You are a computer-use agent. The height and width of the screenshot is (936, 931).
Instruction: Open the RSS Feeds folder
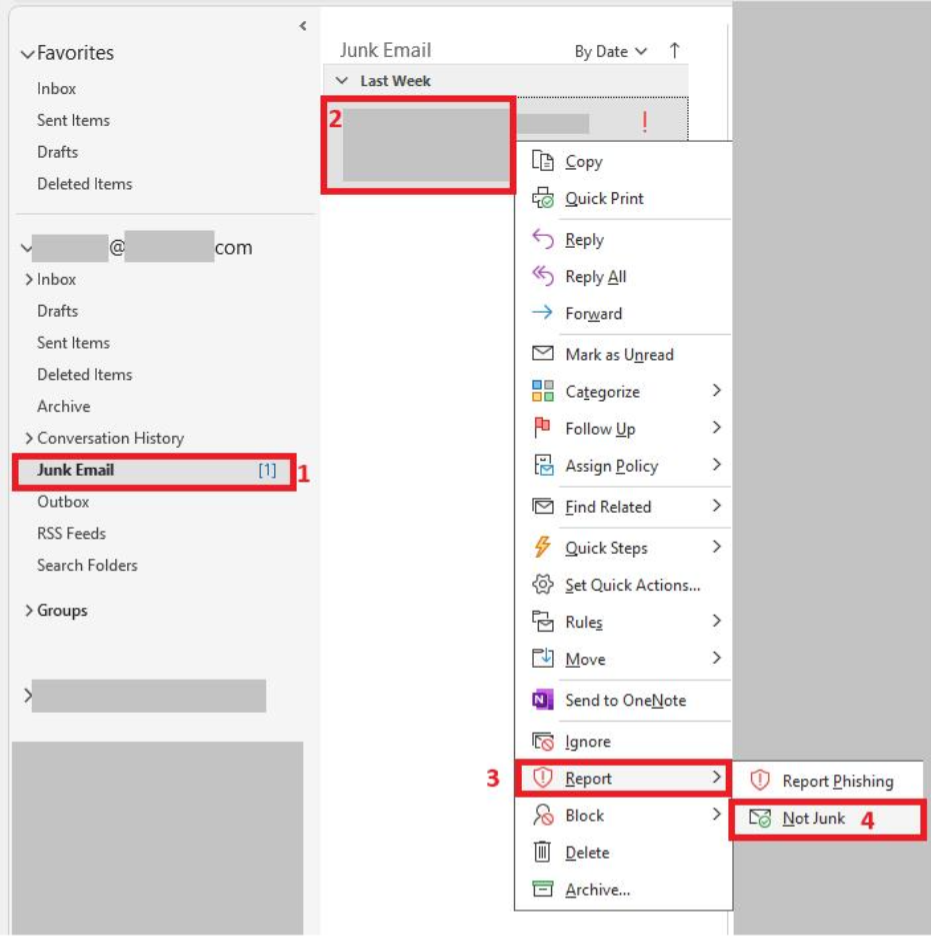pos(72,533)
